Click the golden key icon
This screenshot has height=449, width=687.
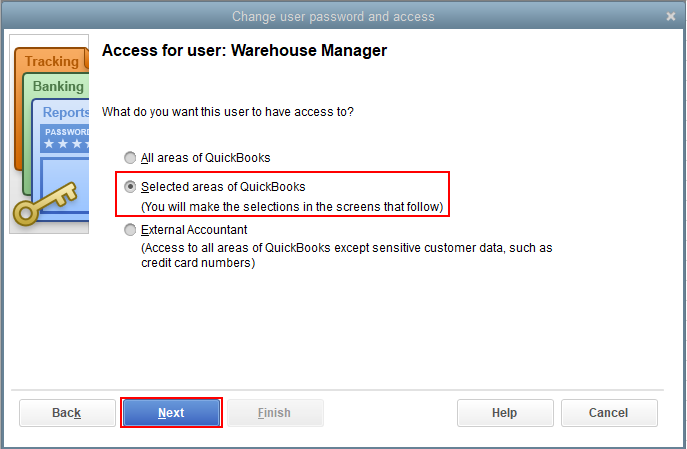[40, 204]
